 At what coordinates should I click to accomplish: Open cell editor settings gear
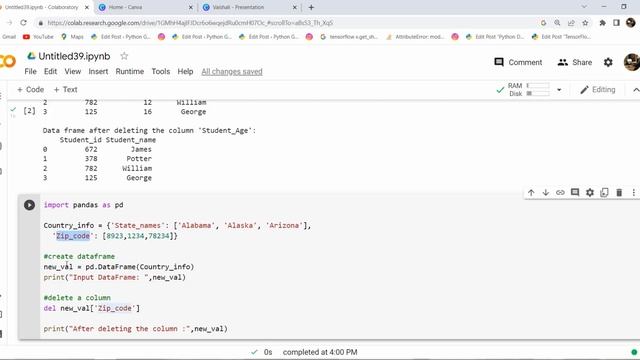(x=590, y=192)
